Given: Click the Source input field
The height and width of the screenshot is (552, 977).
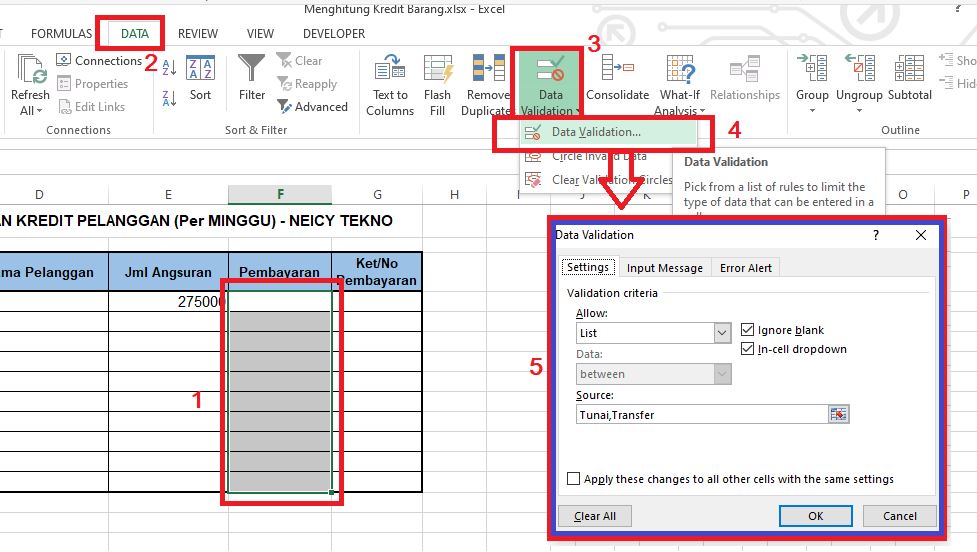Looking at the screenshot, I should click(x=702, y=414).
